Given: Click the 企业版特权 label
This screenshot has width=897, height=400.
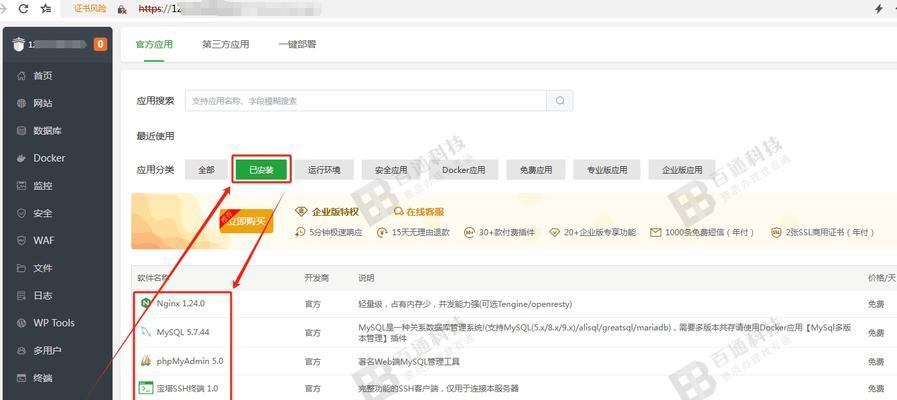Looking at the screenshot, I should 335,212.
